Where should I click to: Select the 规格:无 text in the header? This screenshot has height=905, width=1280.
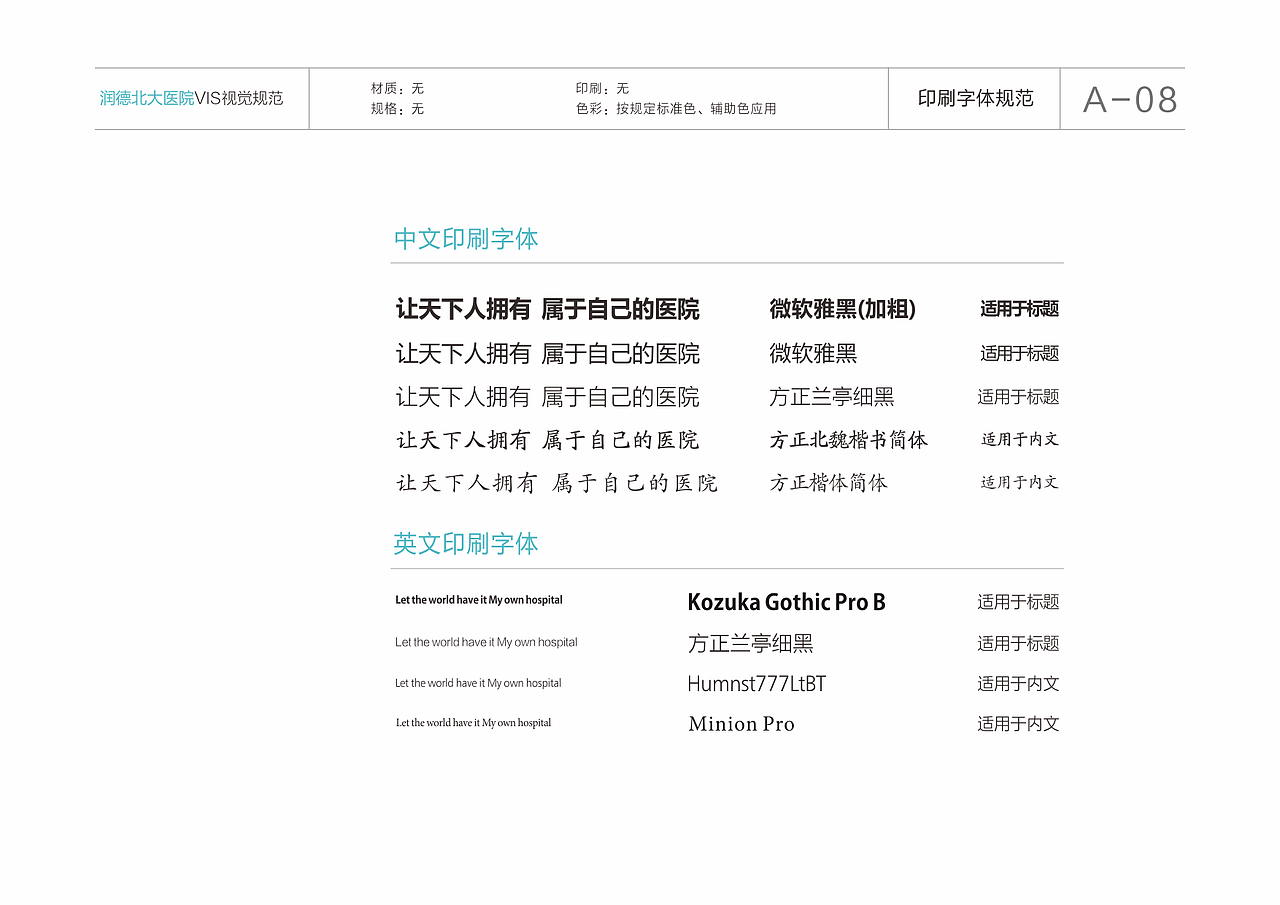(x=397, y=108)
